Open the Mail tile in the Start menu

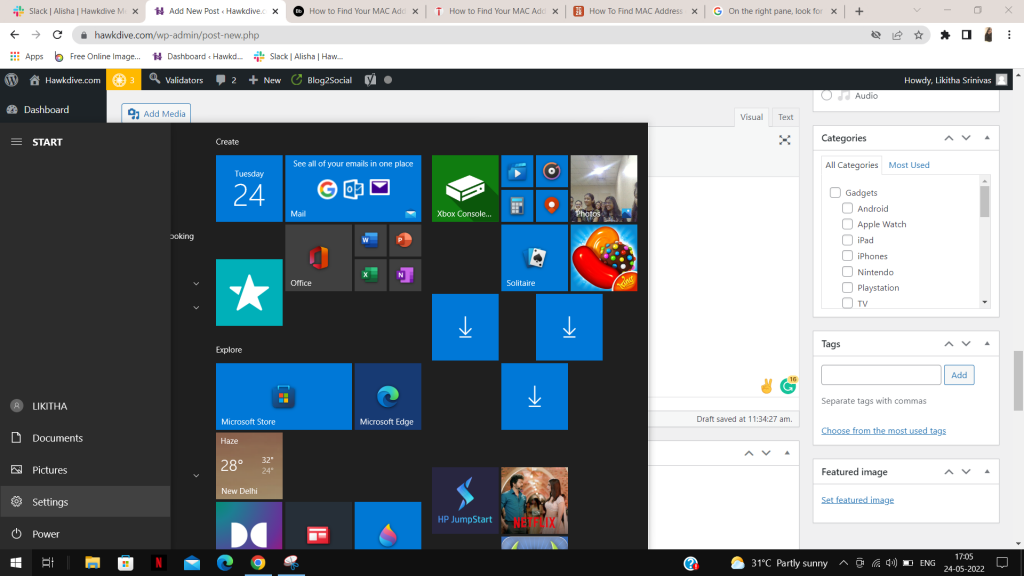click(x=352, y=188)
